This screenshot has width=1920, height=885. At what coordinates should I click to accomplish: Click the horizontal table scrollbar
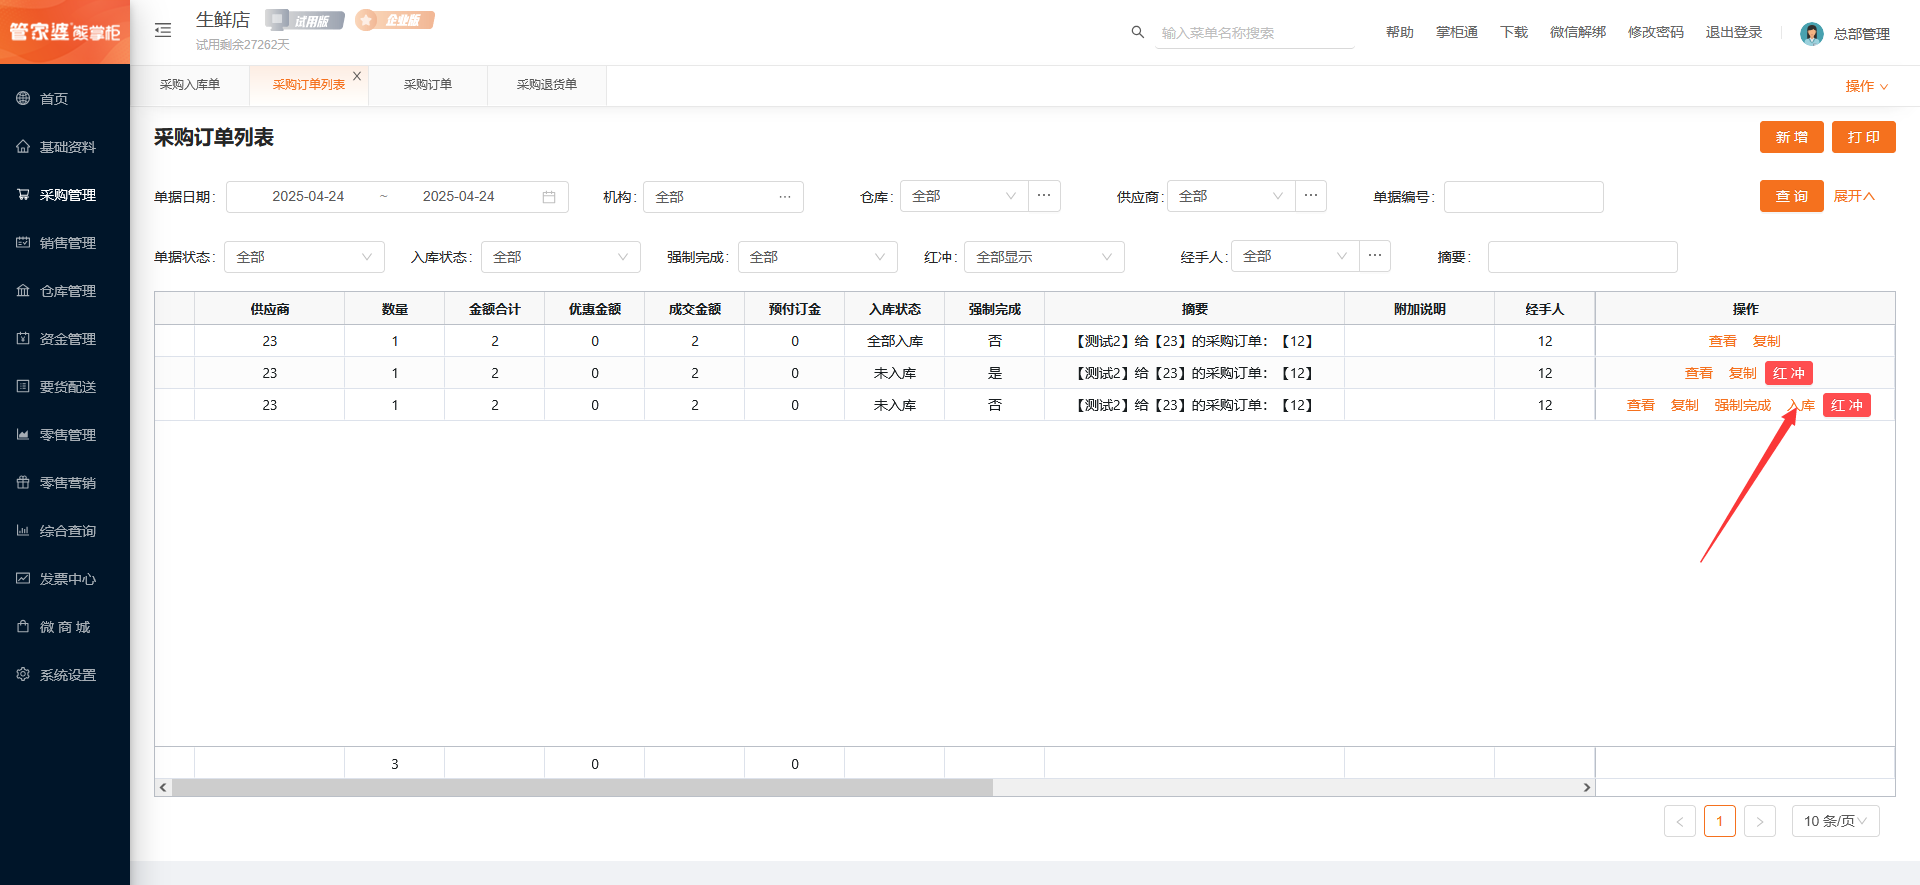coord(583,787)
